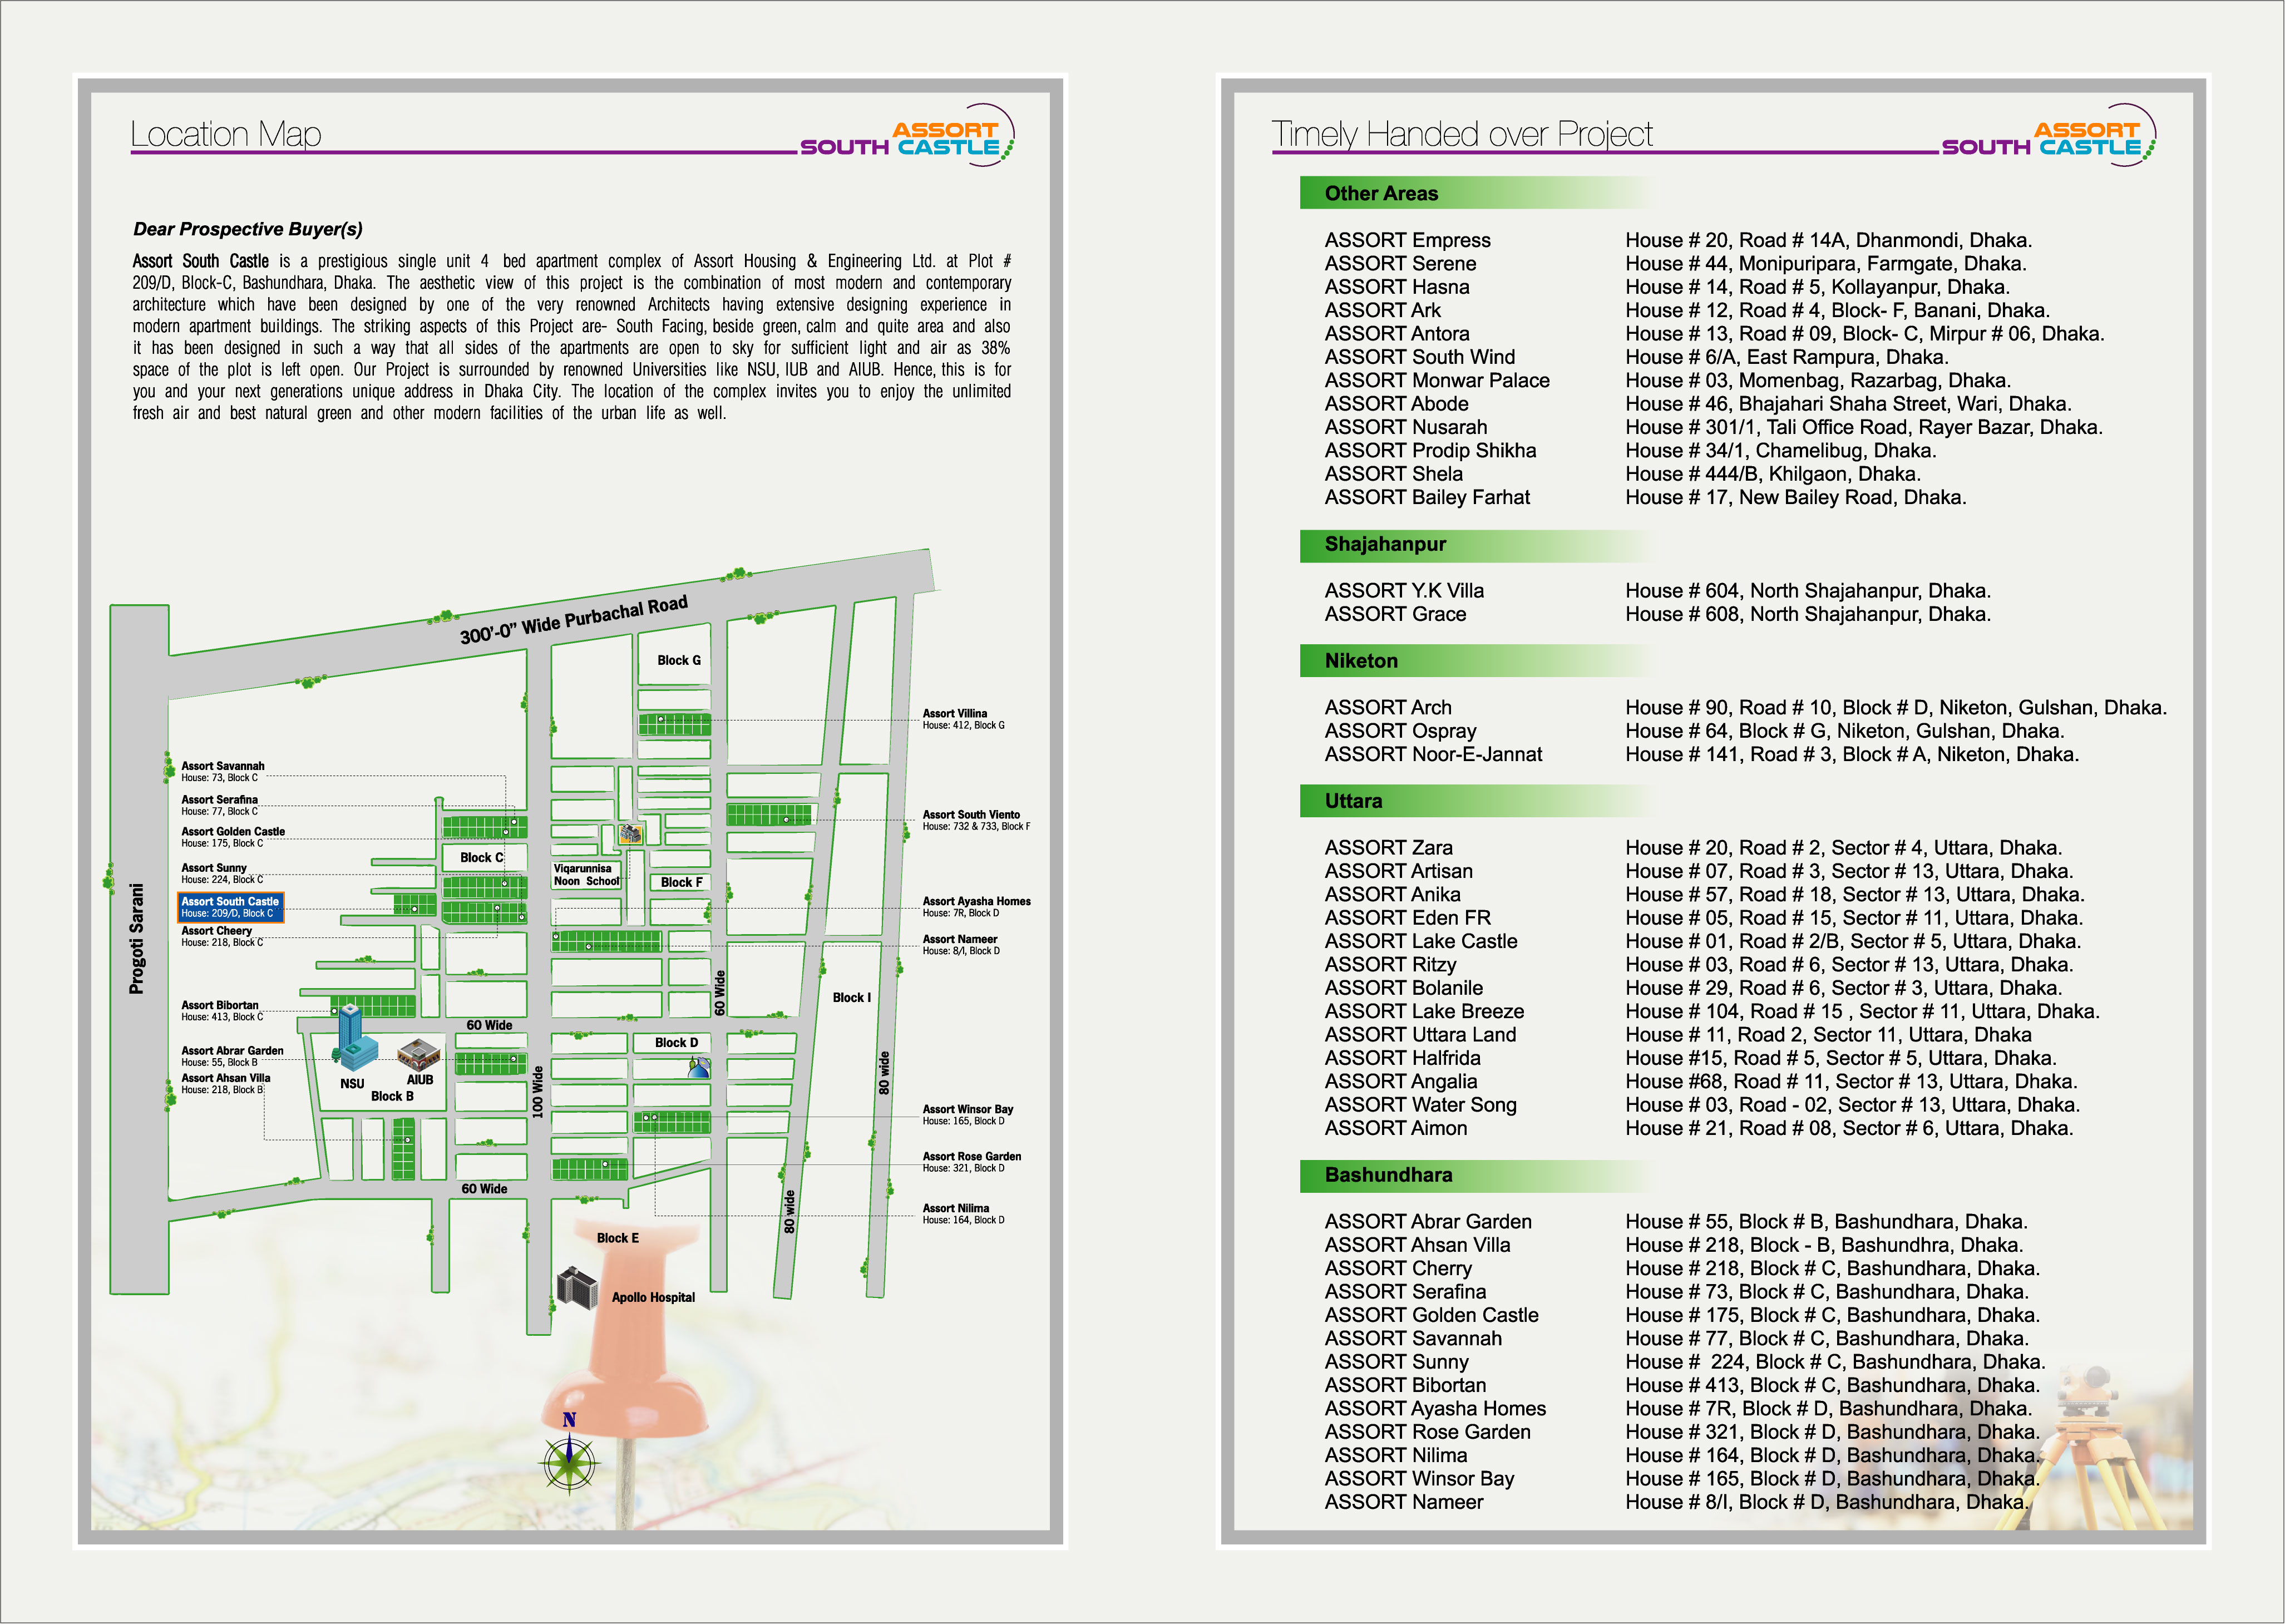
Task: Click the ASSORT Uttara Land list entry
Action: (x=1420, y=1035)
